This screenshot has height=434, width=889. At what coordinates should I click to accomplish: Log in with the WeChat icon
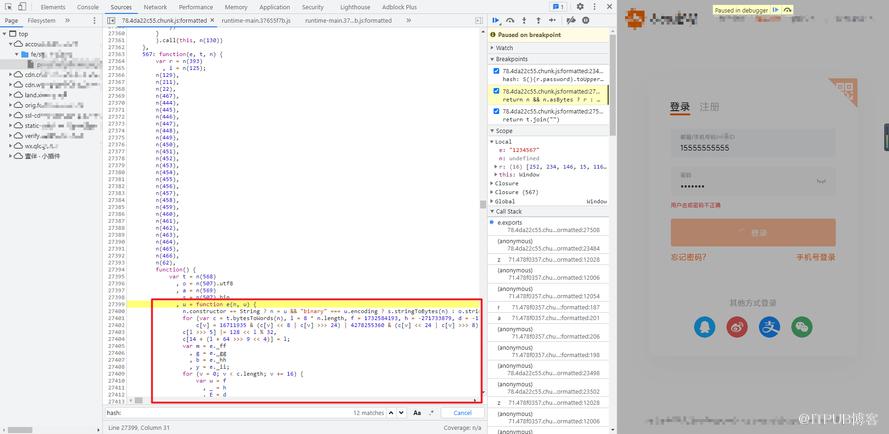click(x=802, y=327)
